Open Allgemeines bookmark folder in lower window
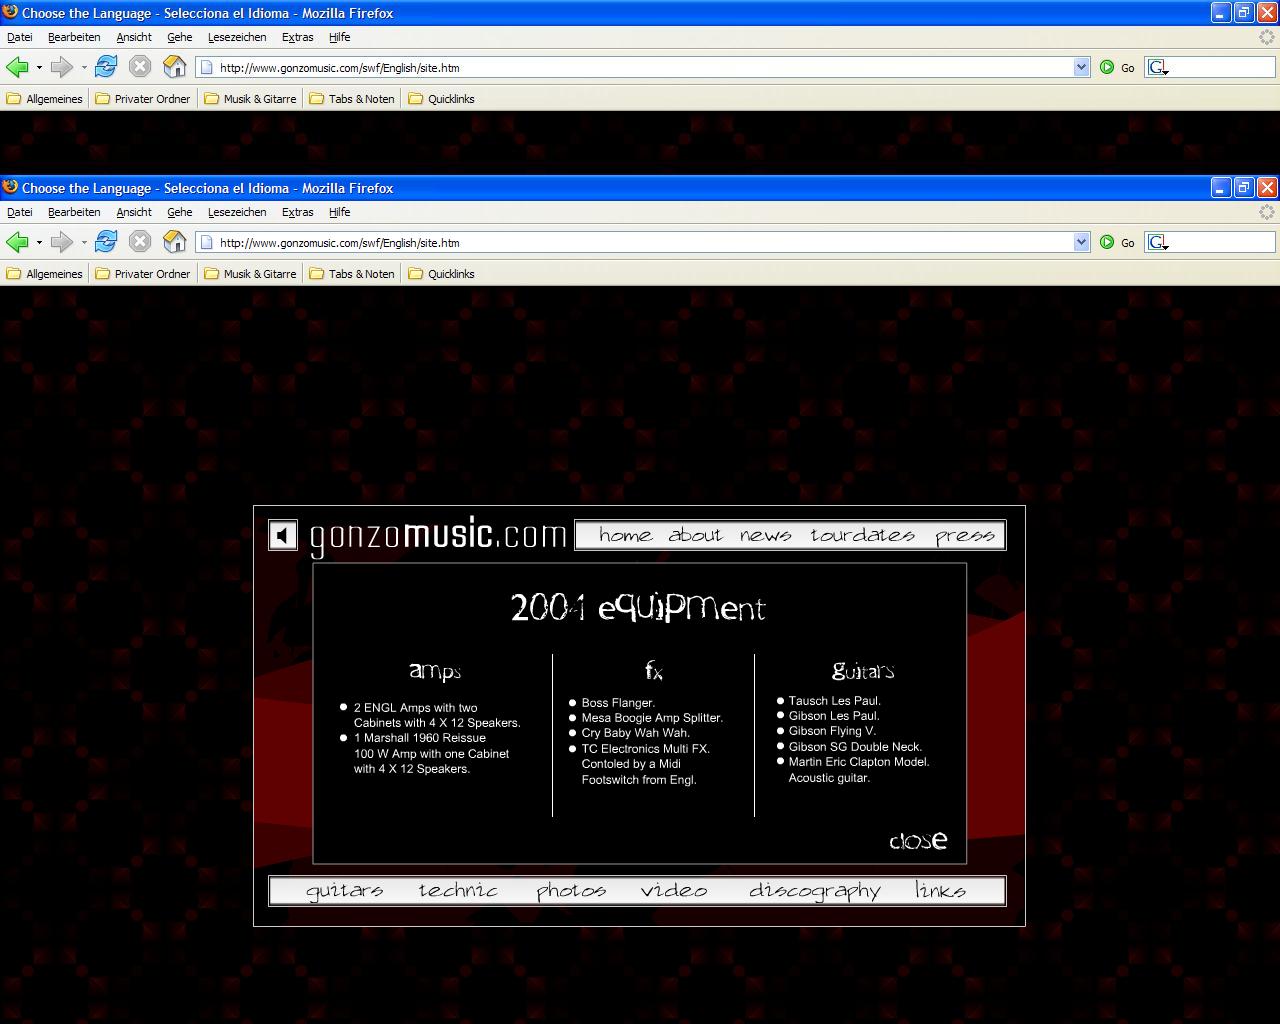This screenshot has height=1024, width=1280. 45,274
